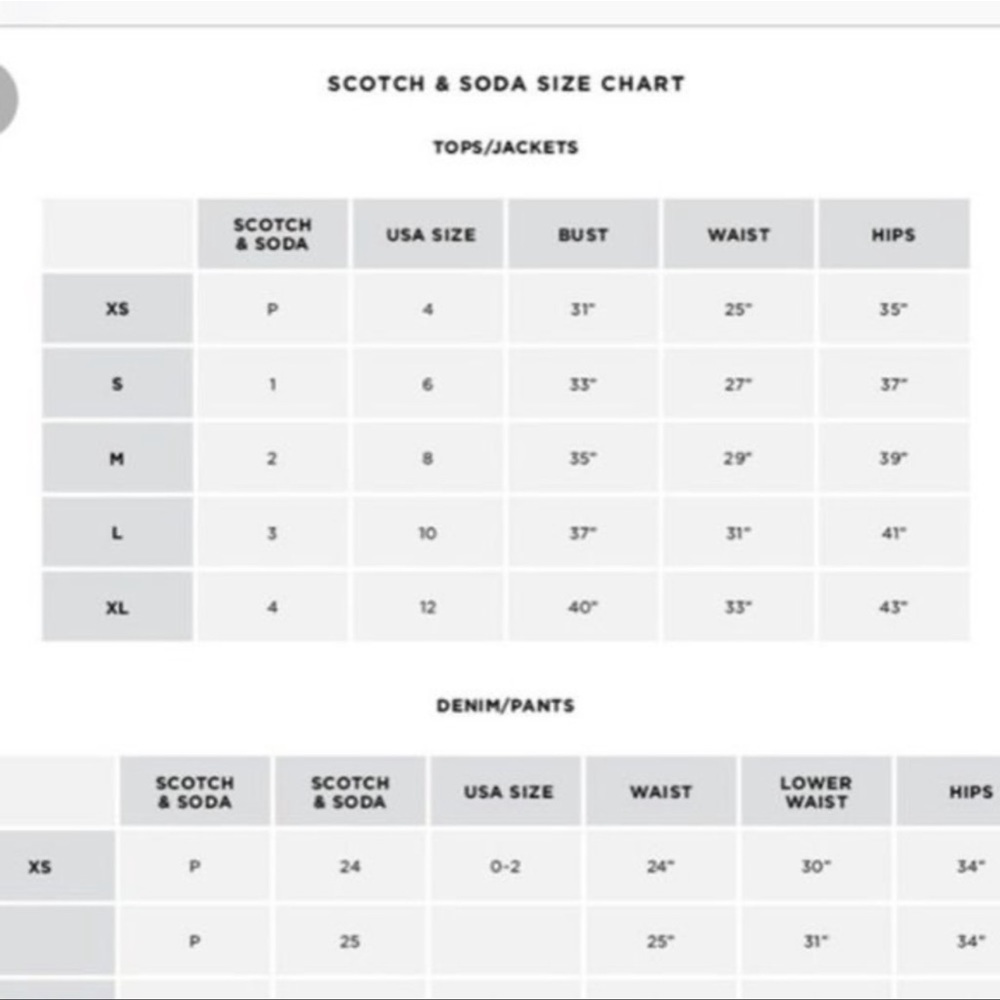Click the Scotch & Soda Size Chart title

pos(506,84)
